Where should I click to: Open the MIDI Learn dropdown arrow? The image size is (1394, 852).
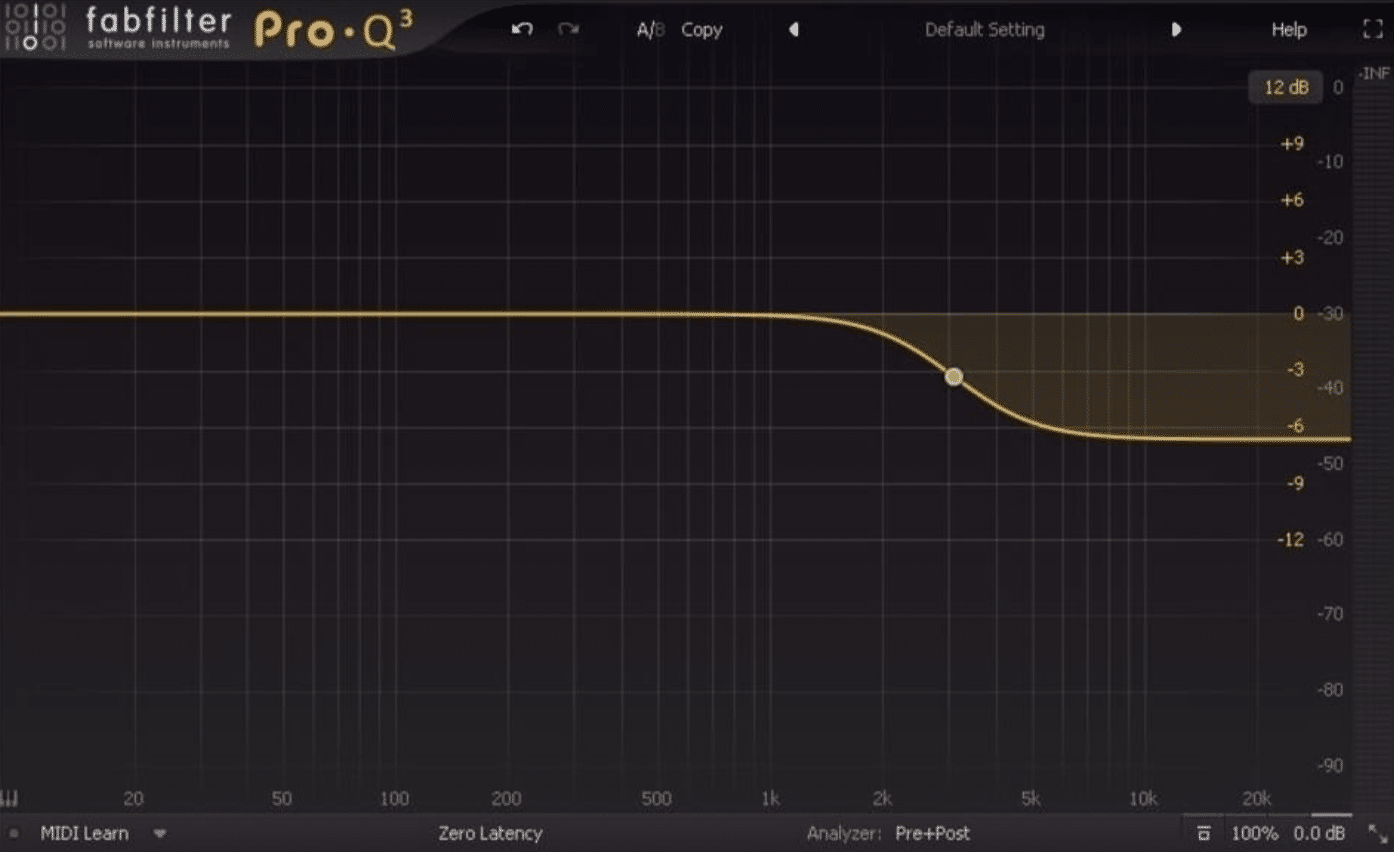[x=160, y=833]
